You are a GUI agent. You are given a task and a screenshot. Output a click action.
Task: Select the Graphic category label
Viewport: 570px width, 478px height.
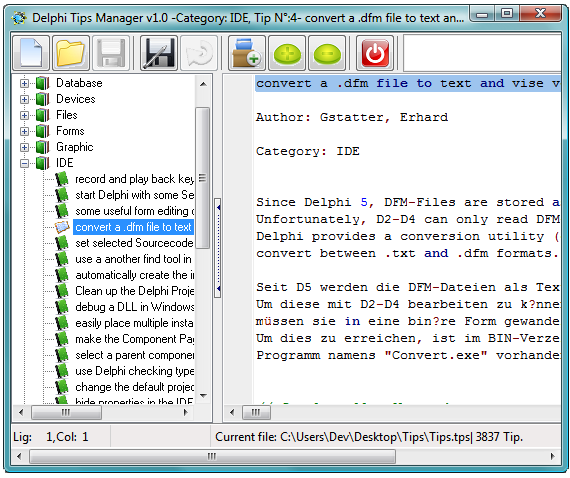(x=75, y=147)
